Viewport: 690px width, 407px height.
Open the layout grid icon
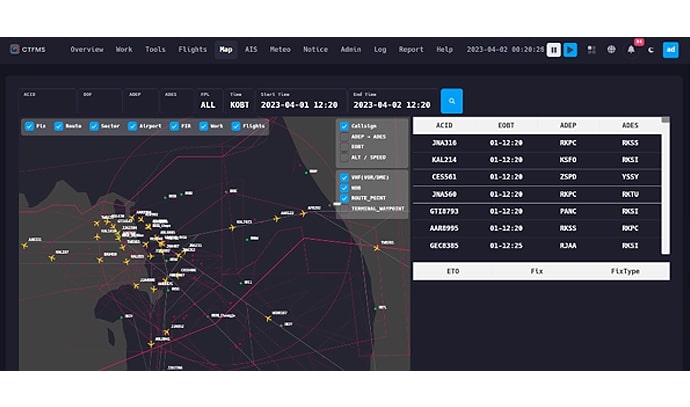[591, 49]
